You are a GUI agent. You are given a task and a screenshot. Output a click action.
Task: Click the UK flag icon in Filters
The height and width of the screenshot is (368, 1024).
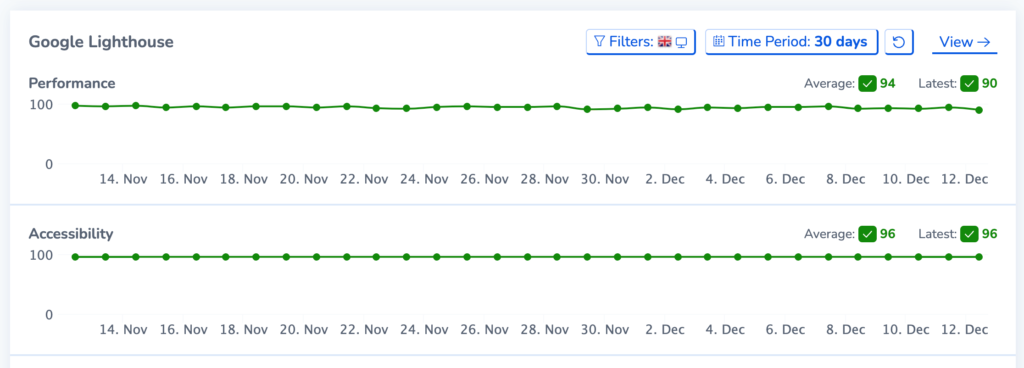point(665,42)
